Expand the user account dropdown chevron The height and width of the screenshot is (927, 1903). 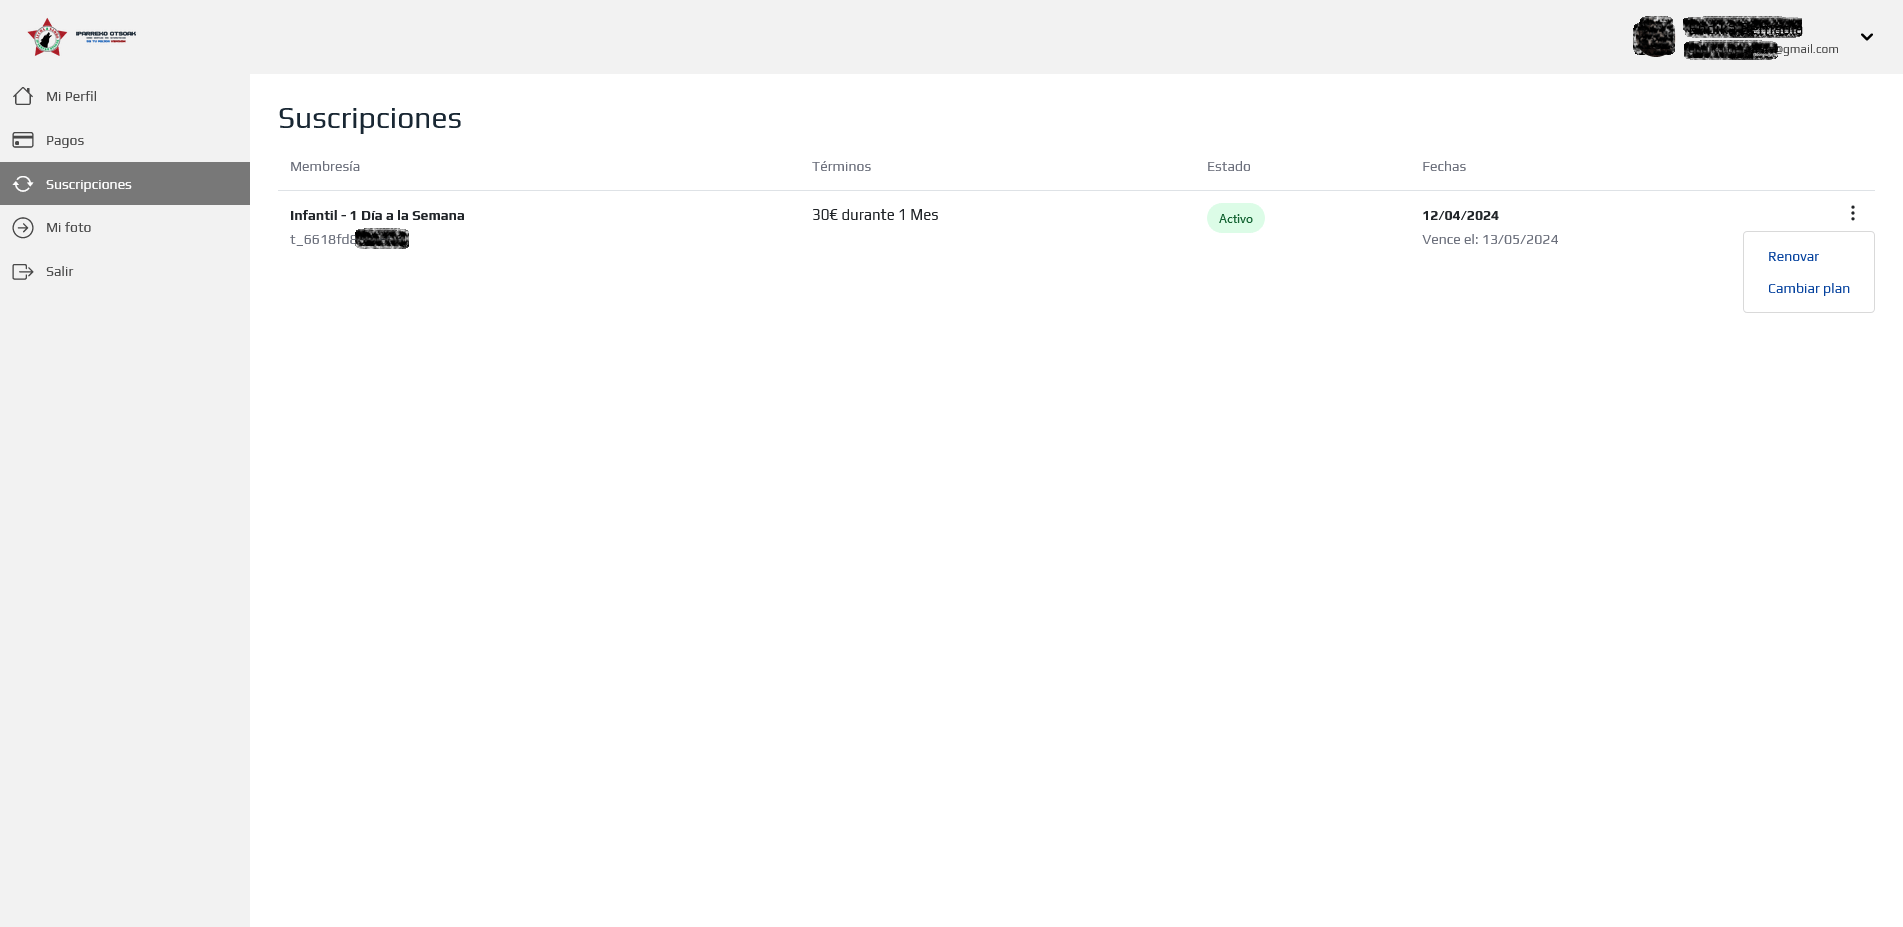1866,37
